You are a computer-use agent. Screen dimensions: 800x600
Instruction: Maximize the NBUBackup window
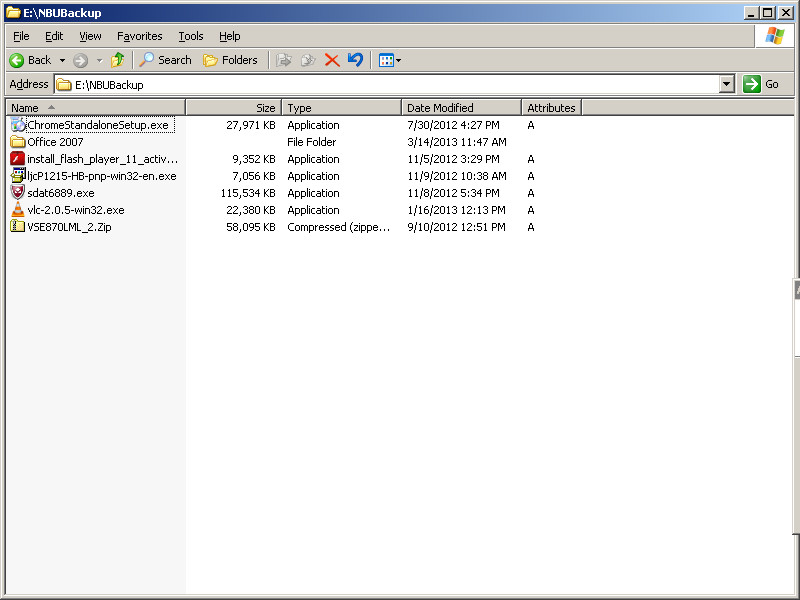tap(767, 13)
